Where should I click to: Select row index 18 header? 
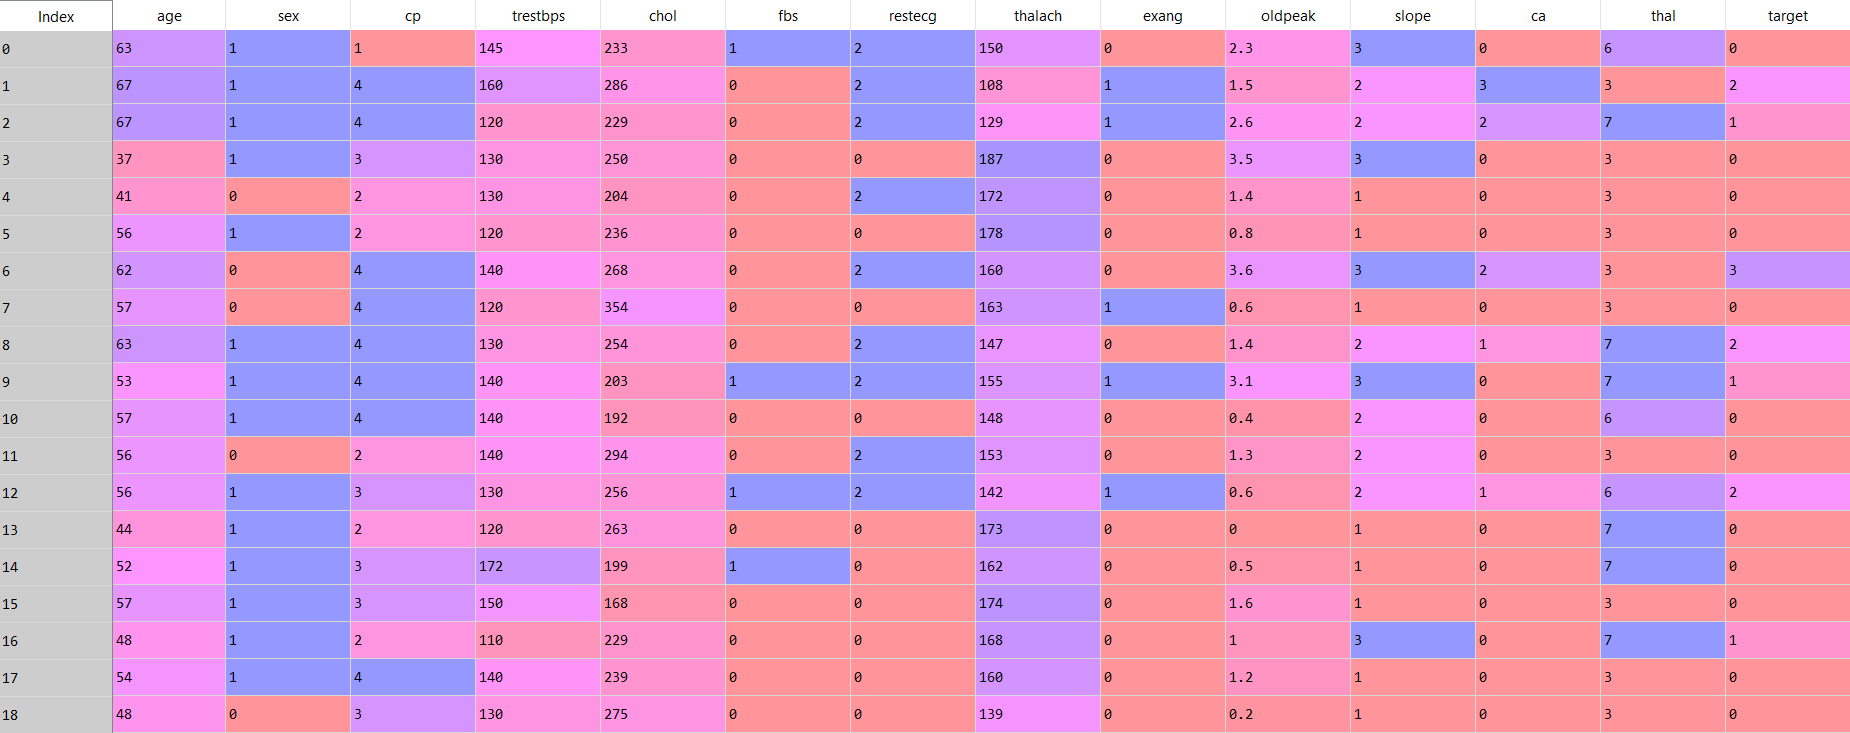point(56,714)
